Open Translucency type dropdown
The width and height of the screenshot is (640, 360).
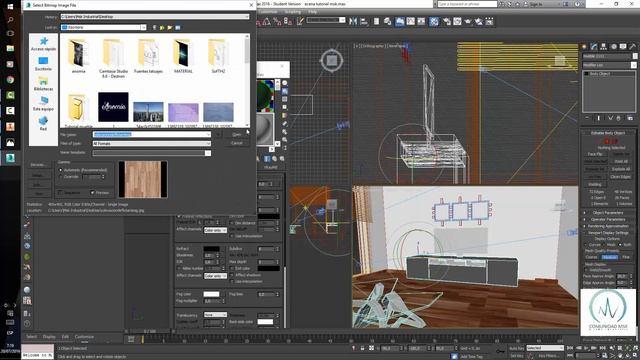pyautogui.click(x=215, y=315)
